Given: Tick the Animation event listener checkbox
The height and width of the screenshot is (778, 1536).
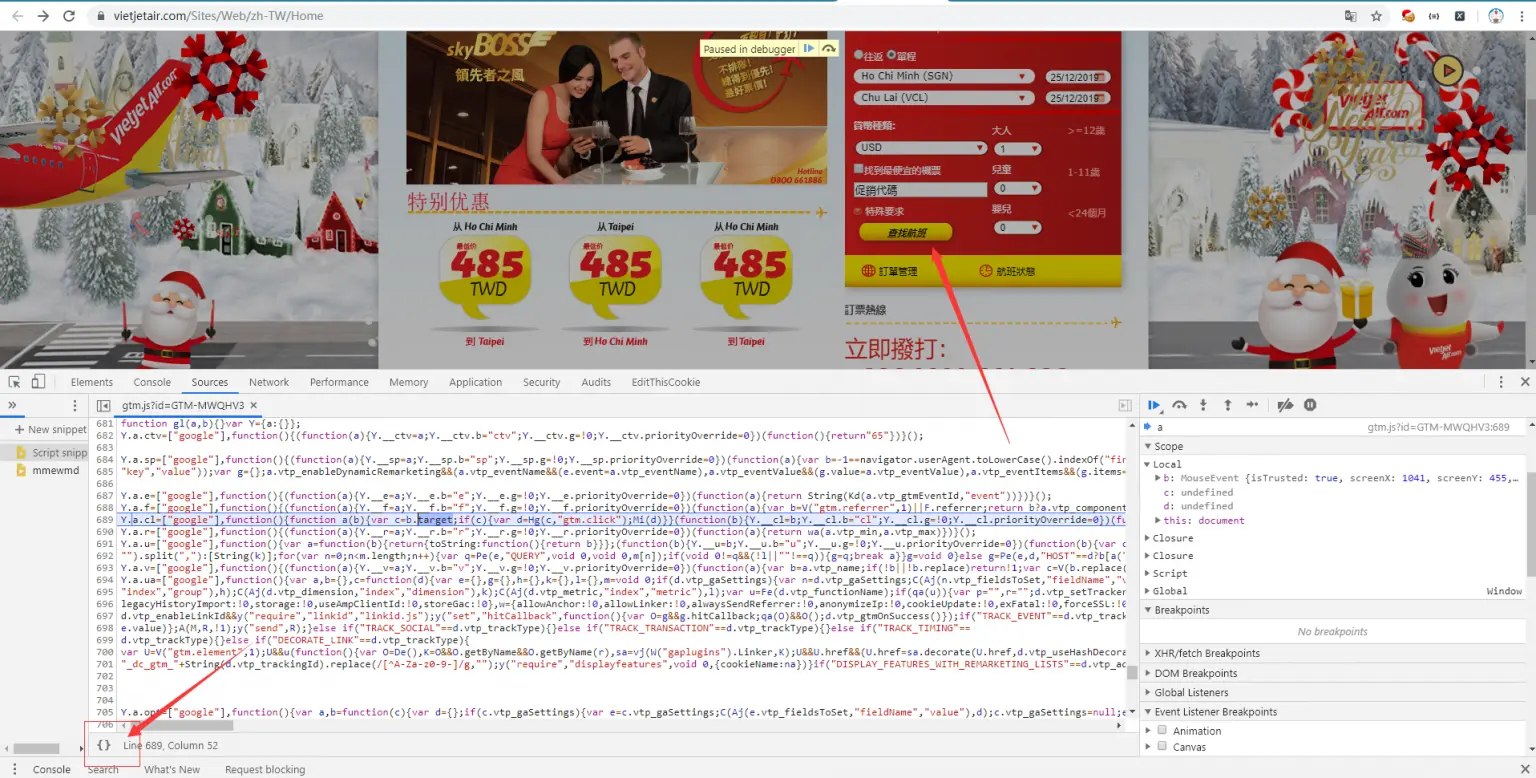Looking at the screenshot, I should 1162,730.
